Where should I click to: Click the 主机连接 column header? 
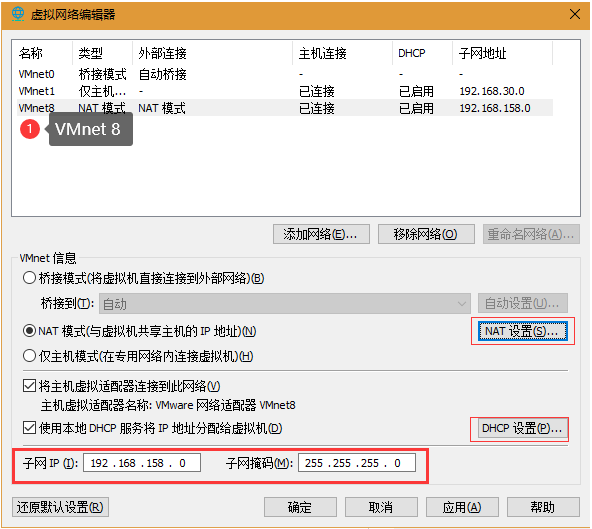point(342,53)
